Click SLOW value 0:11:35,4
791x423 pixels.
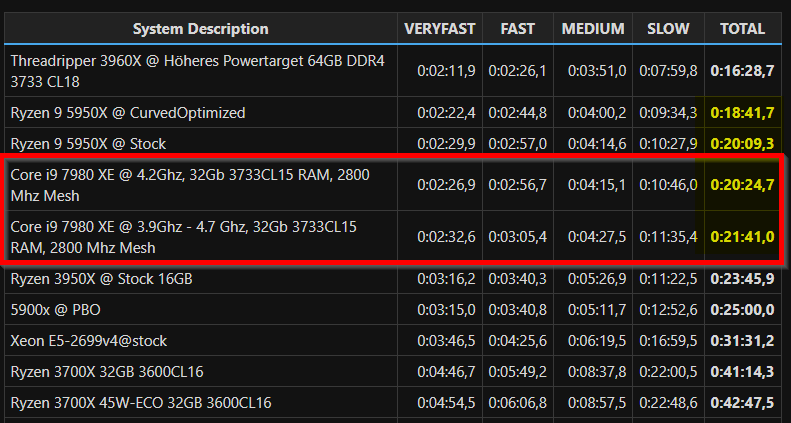click(668, 237)
